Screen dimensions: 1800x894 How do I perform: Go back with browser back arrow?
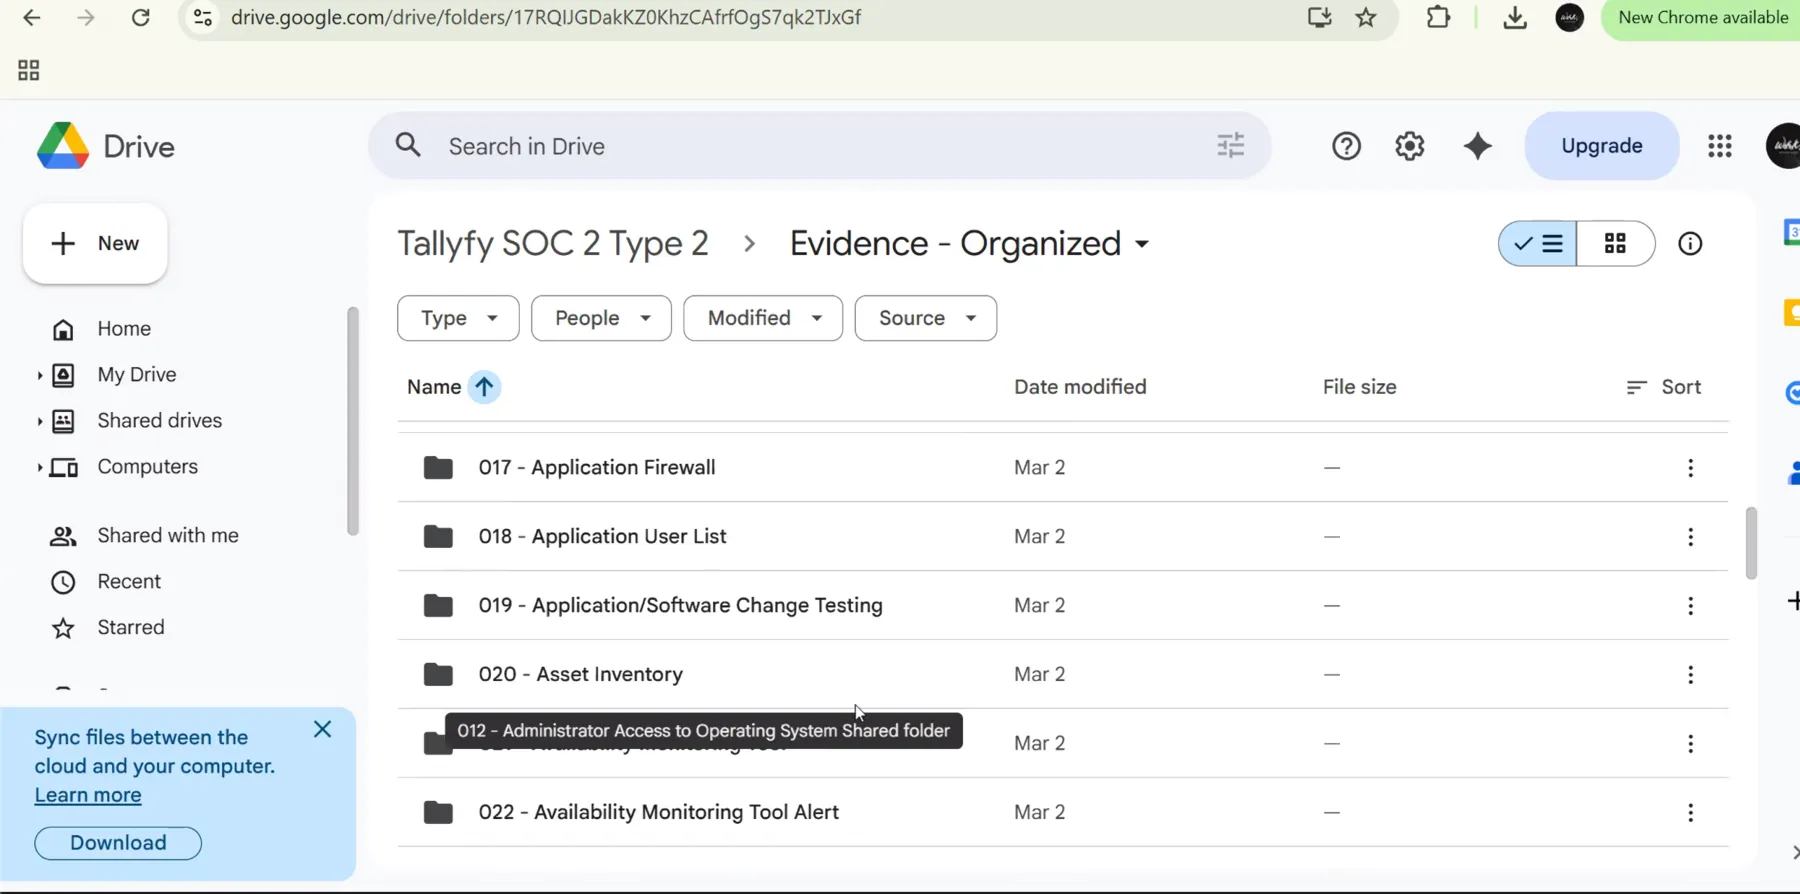pos(32,17)
